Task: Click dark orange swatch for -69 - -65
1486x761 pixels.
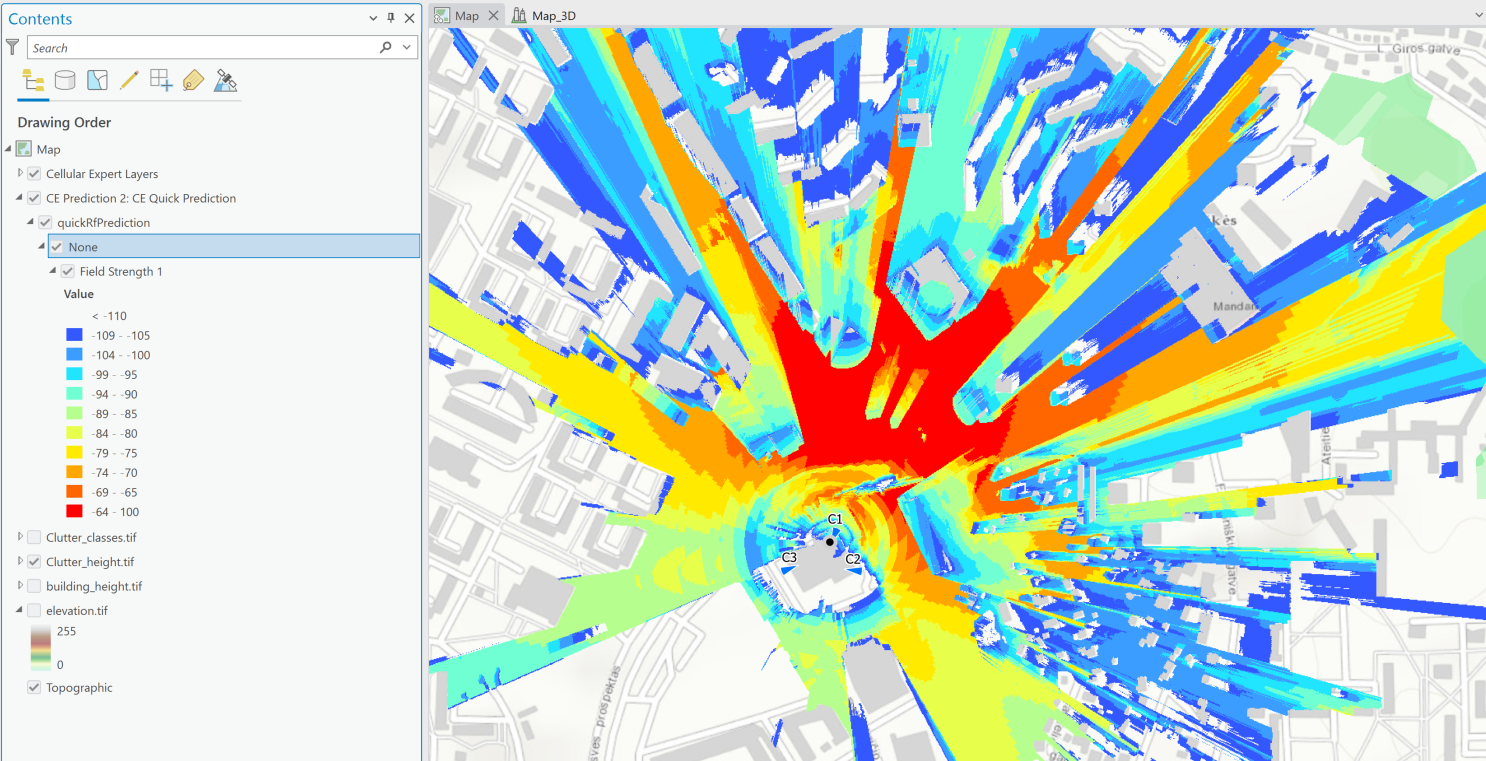Action: pyautogui.click(x=74, y=492)
